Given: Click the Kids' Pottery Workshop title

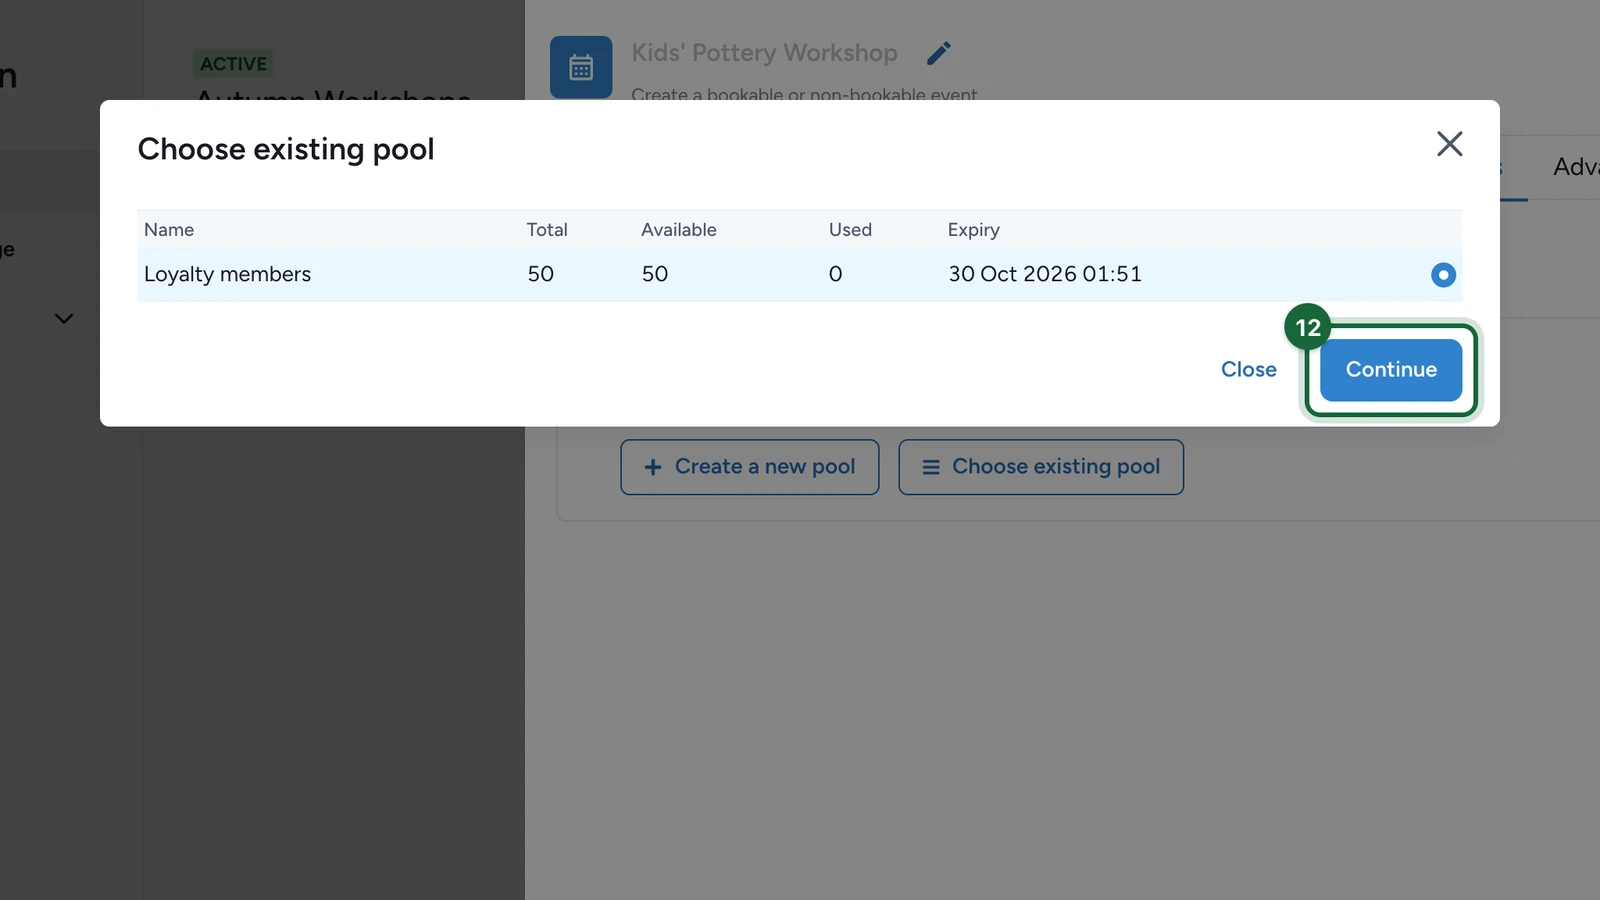Looking at the screenshot, I should click(x=765, y=53).
